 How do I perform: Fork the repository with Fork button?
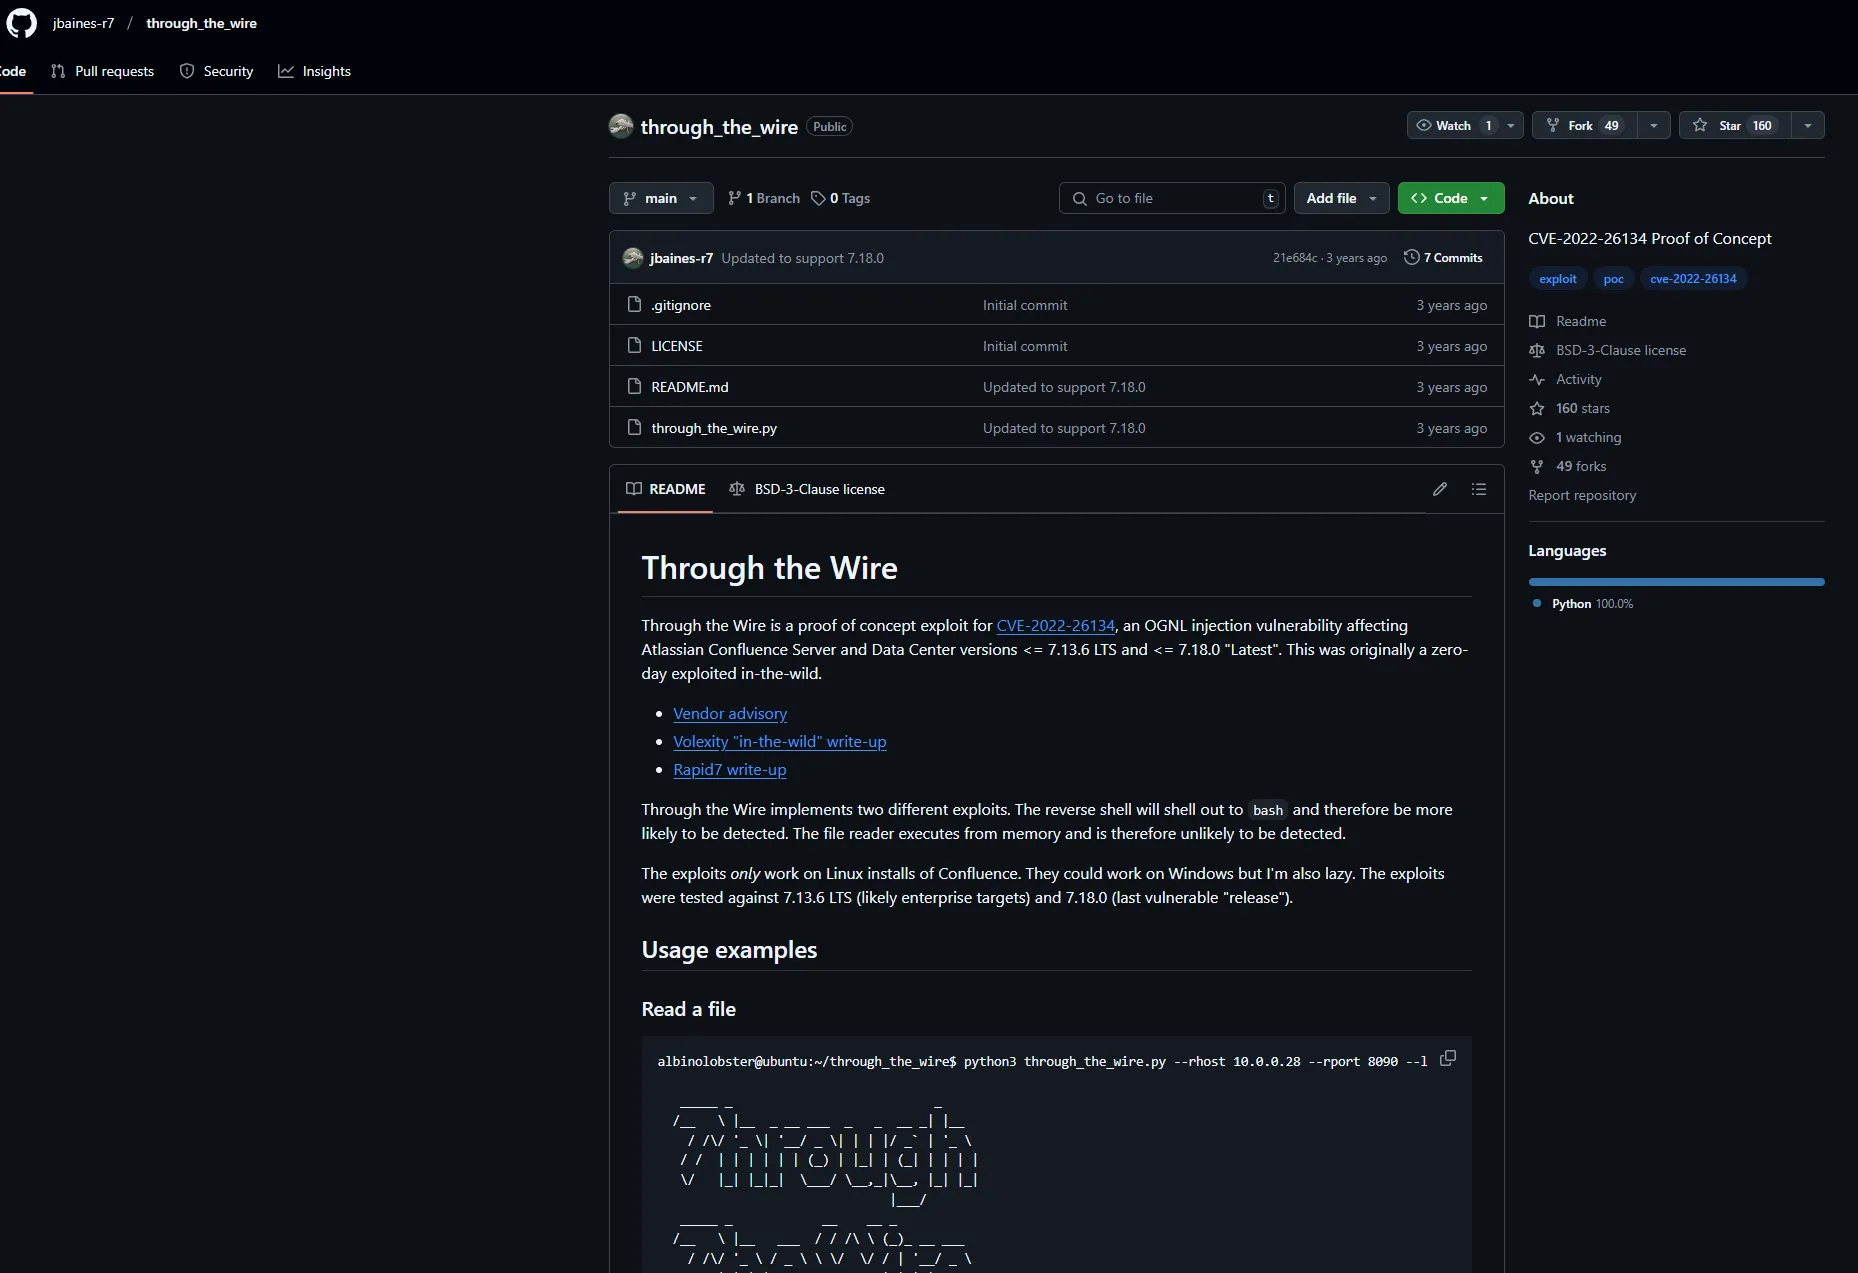tap(1585, 125)
